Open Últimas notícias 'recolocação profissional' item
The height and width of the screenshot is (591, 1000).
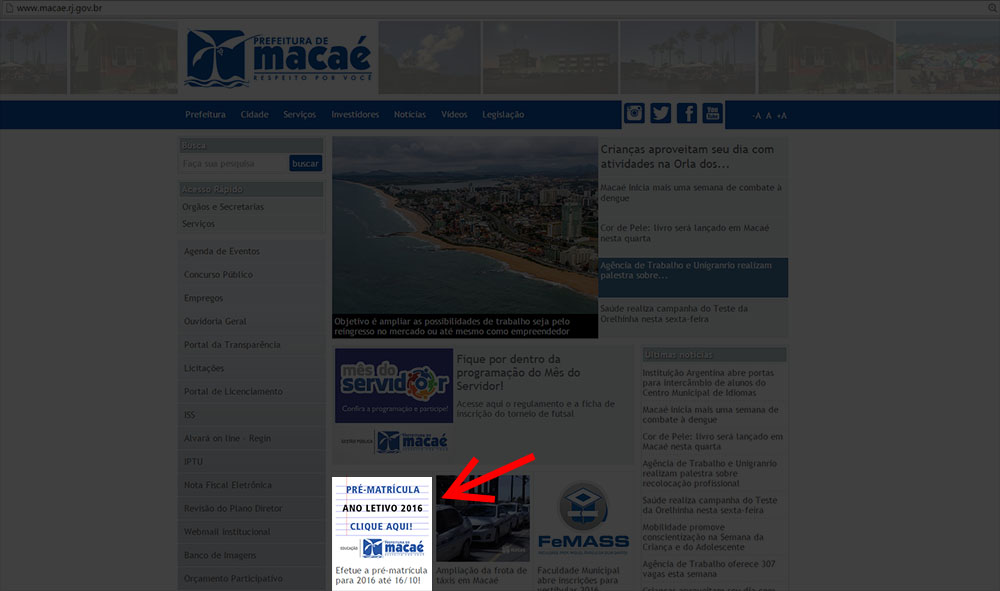coord(709,473)
